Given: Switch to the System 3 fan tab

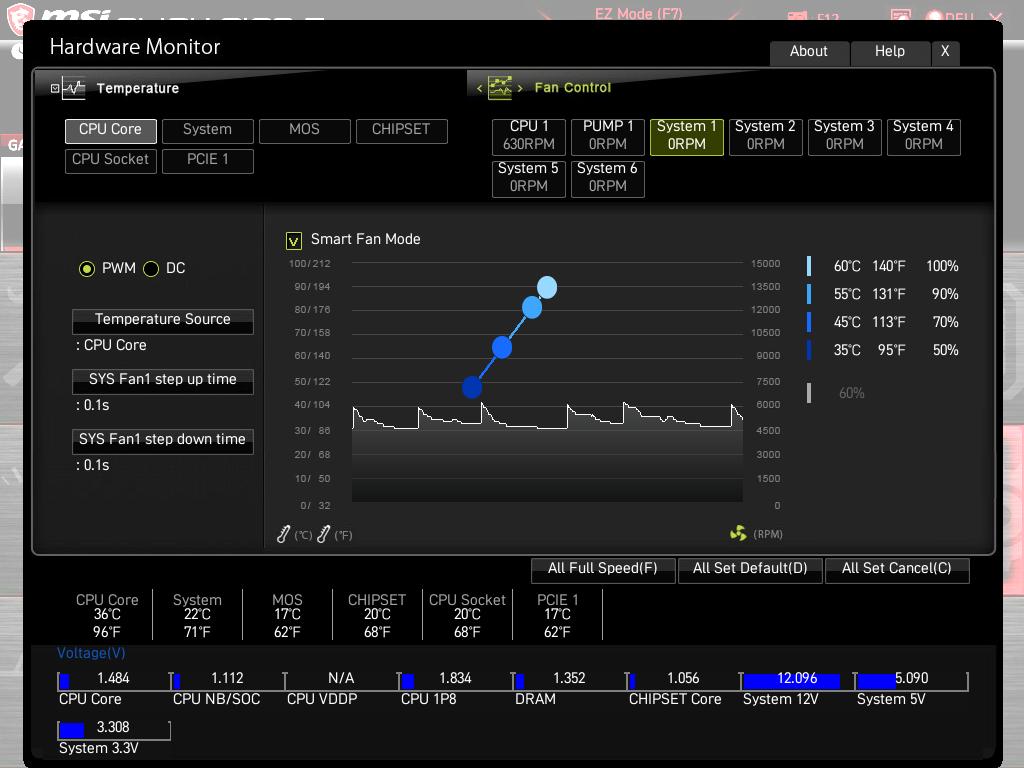Looking at the screenshot, I should (844, 136).
